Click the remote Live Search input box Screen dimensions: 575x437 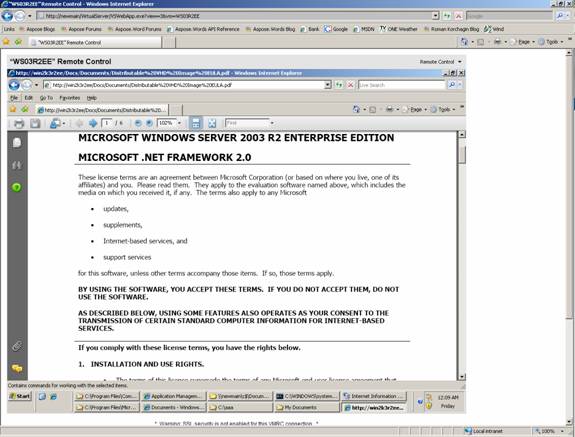click(x=402, y=85)
